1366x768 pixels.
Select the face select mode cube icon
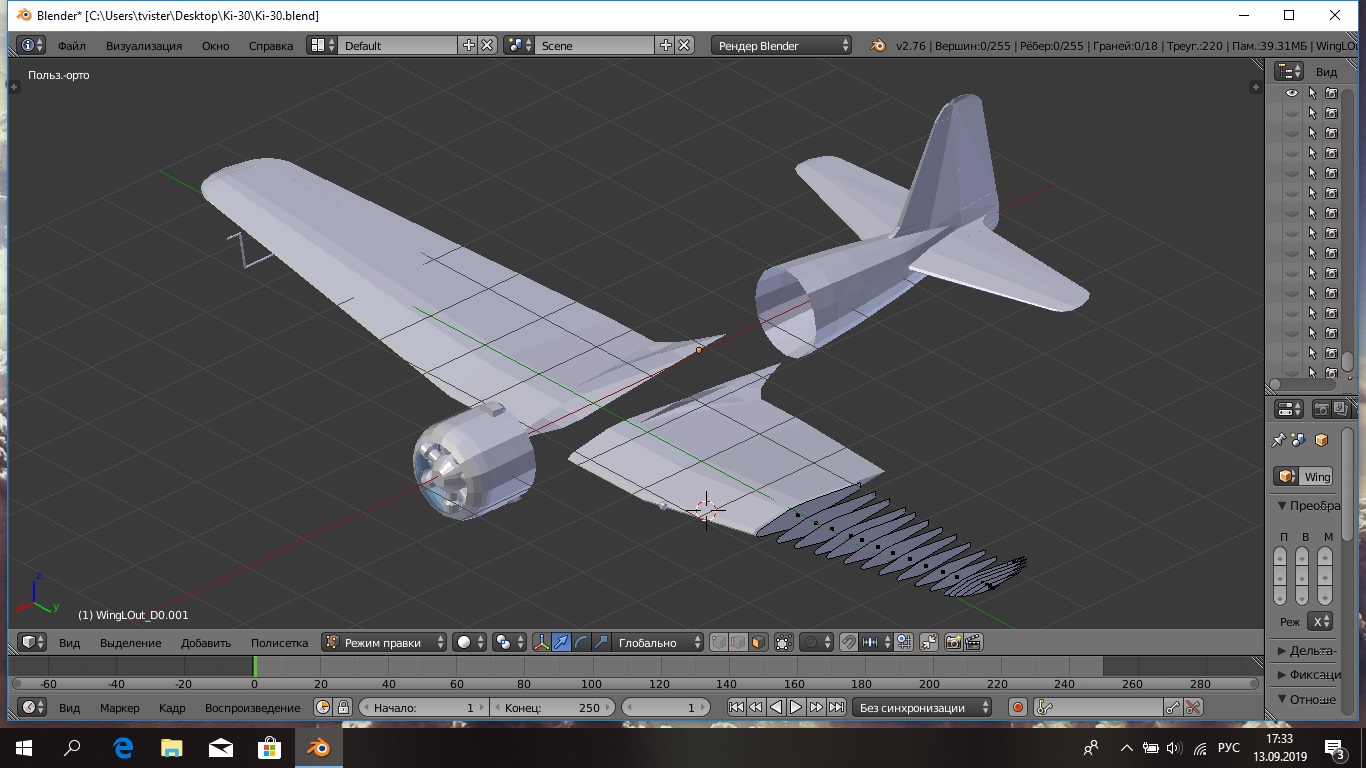(758, 643)
